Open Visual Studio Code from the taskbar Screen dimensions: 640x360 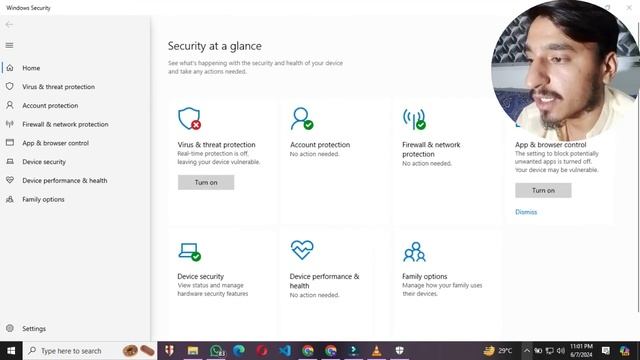285,351
